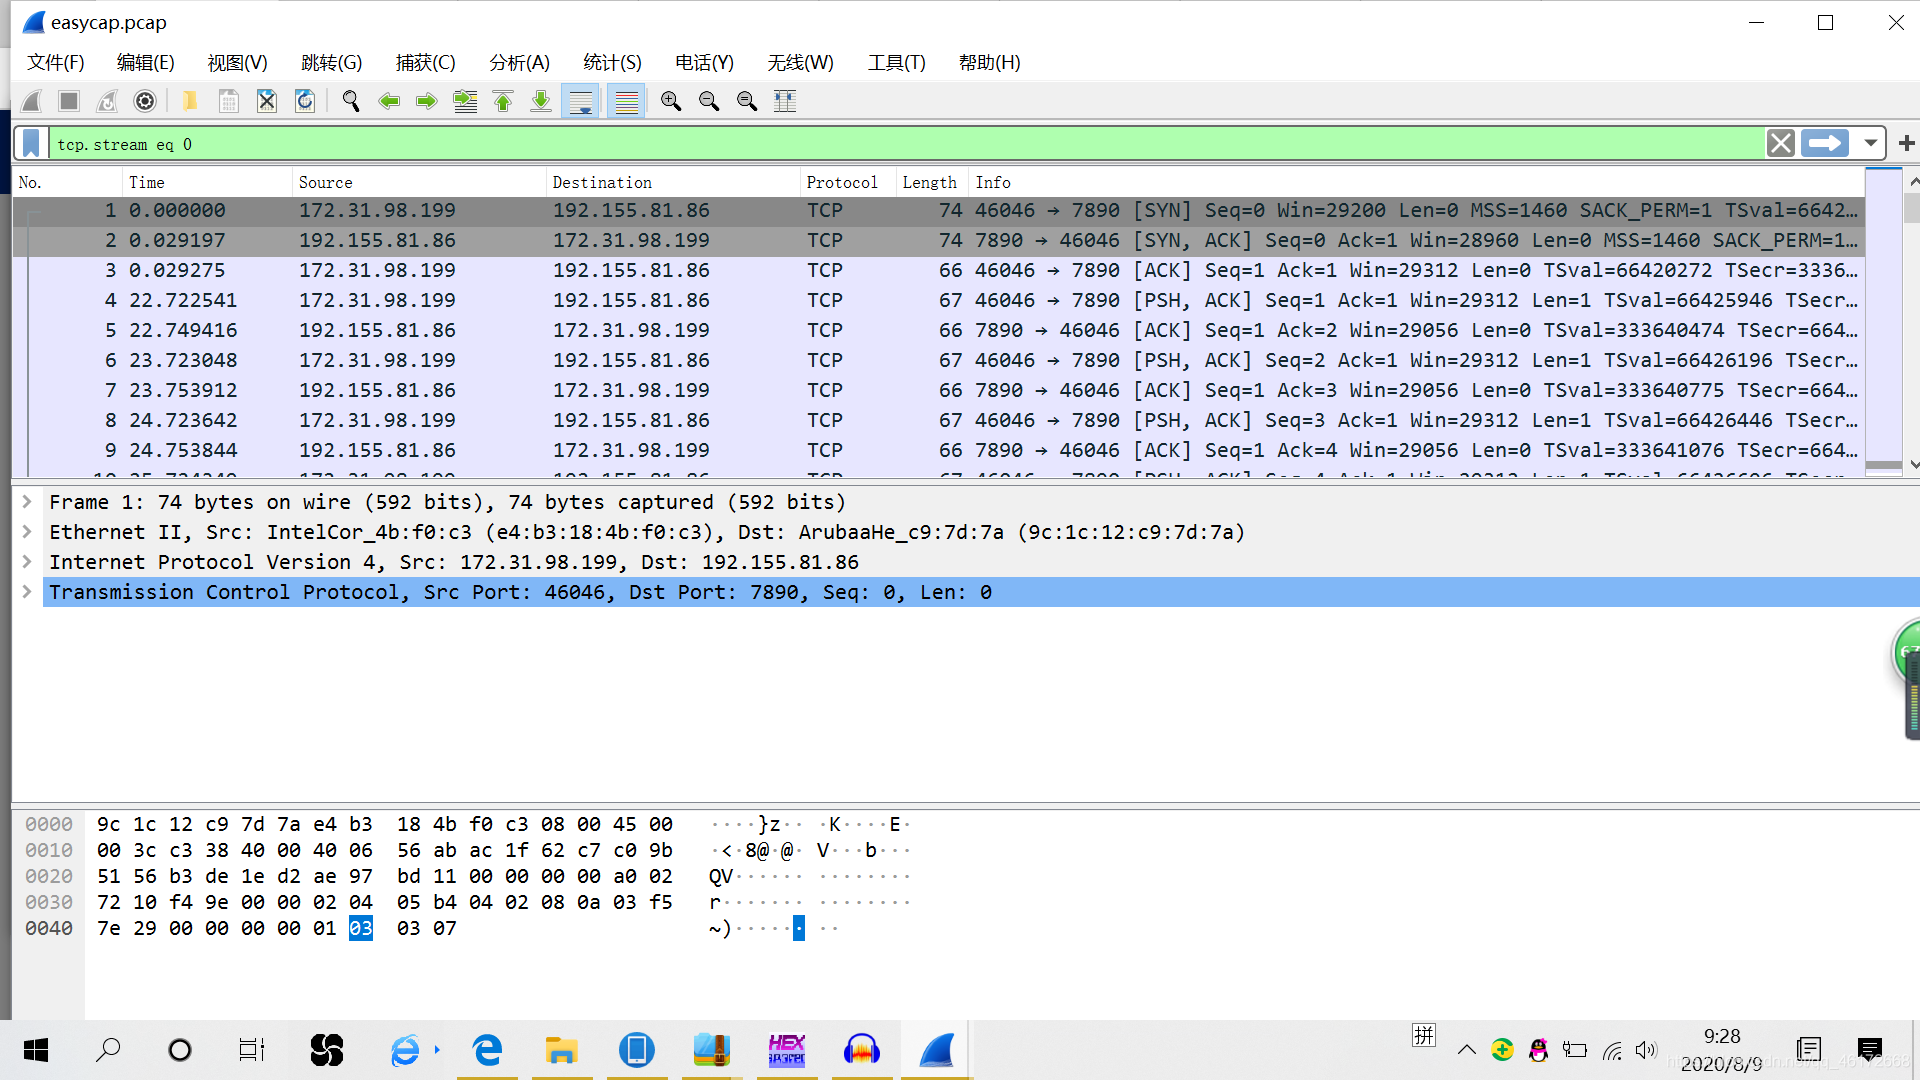
Task: Select packet 7 with time 23.753912
Action: click(938, 390)
